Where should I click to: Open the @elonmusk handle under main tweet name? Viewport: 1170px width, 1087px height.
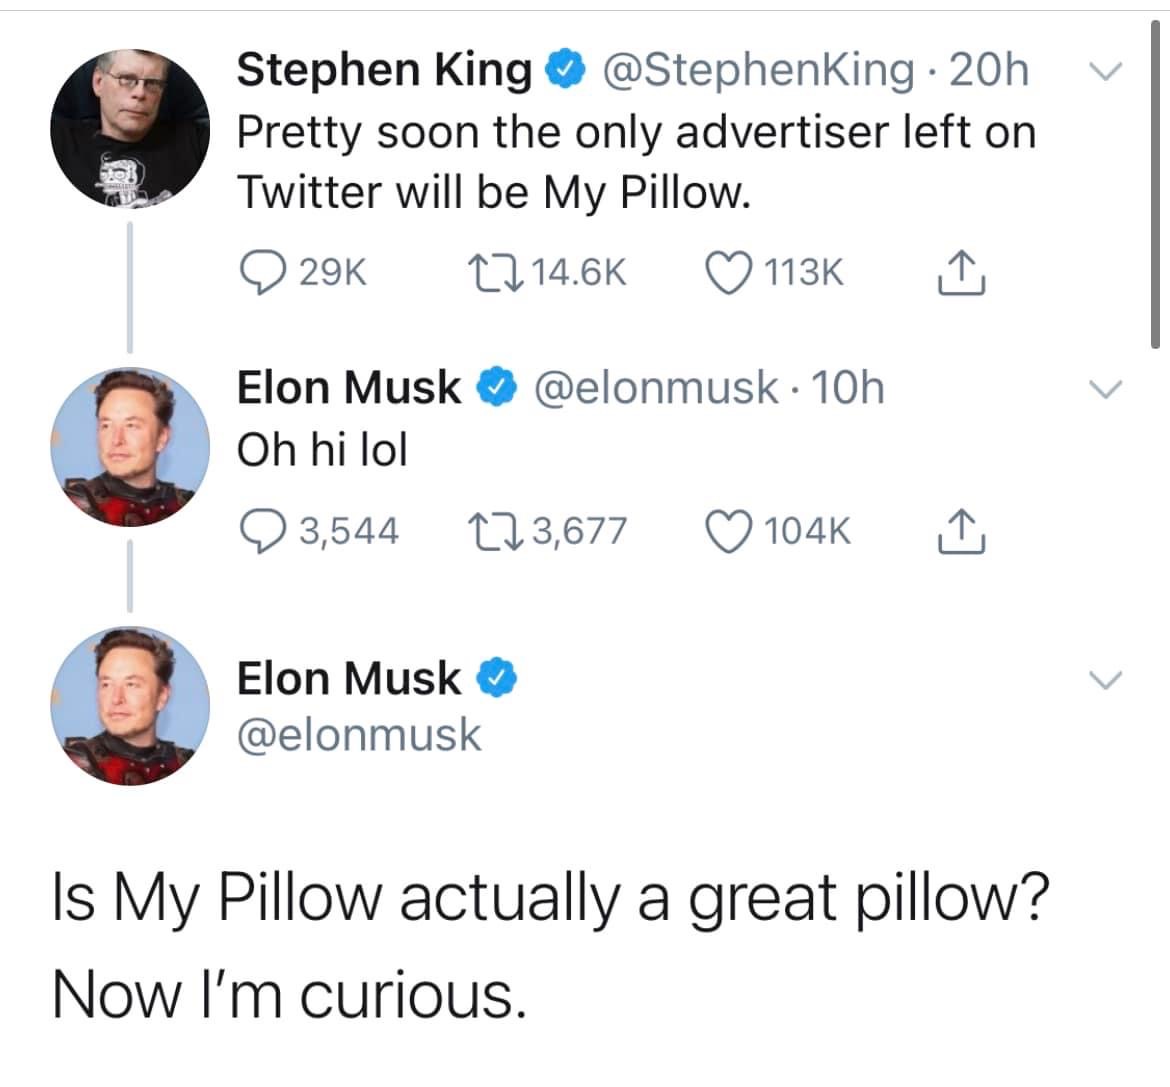pyautogui.click(x=359, y=736)
